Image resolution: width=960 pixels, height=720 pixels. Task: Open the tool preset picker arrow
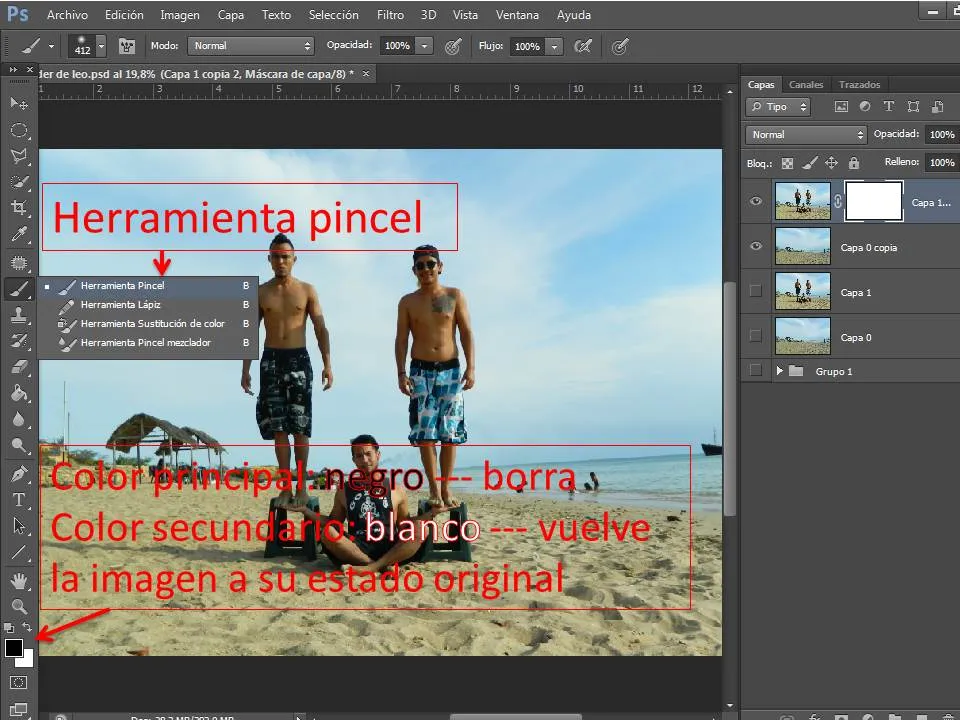coord(51,46)
